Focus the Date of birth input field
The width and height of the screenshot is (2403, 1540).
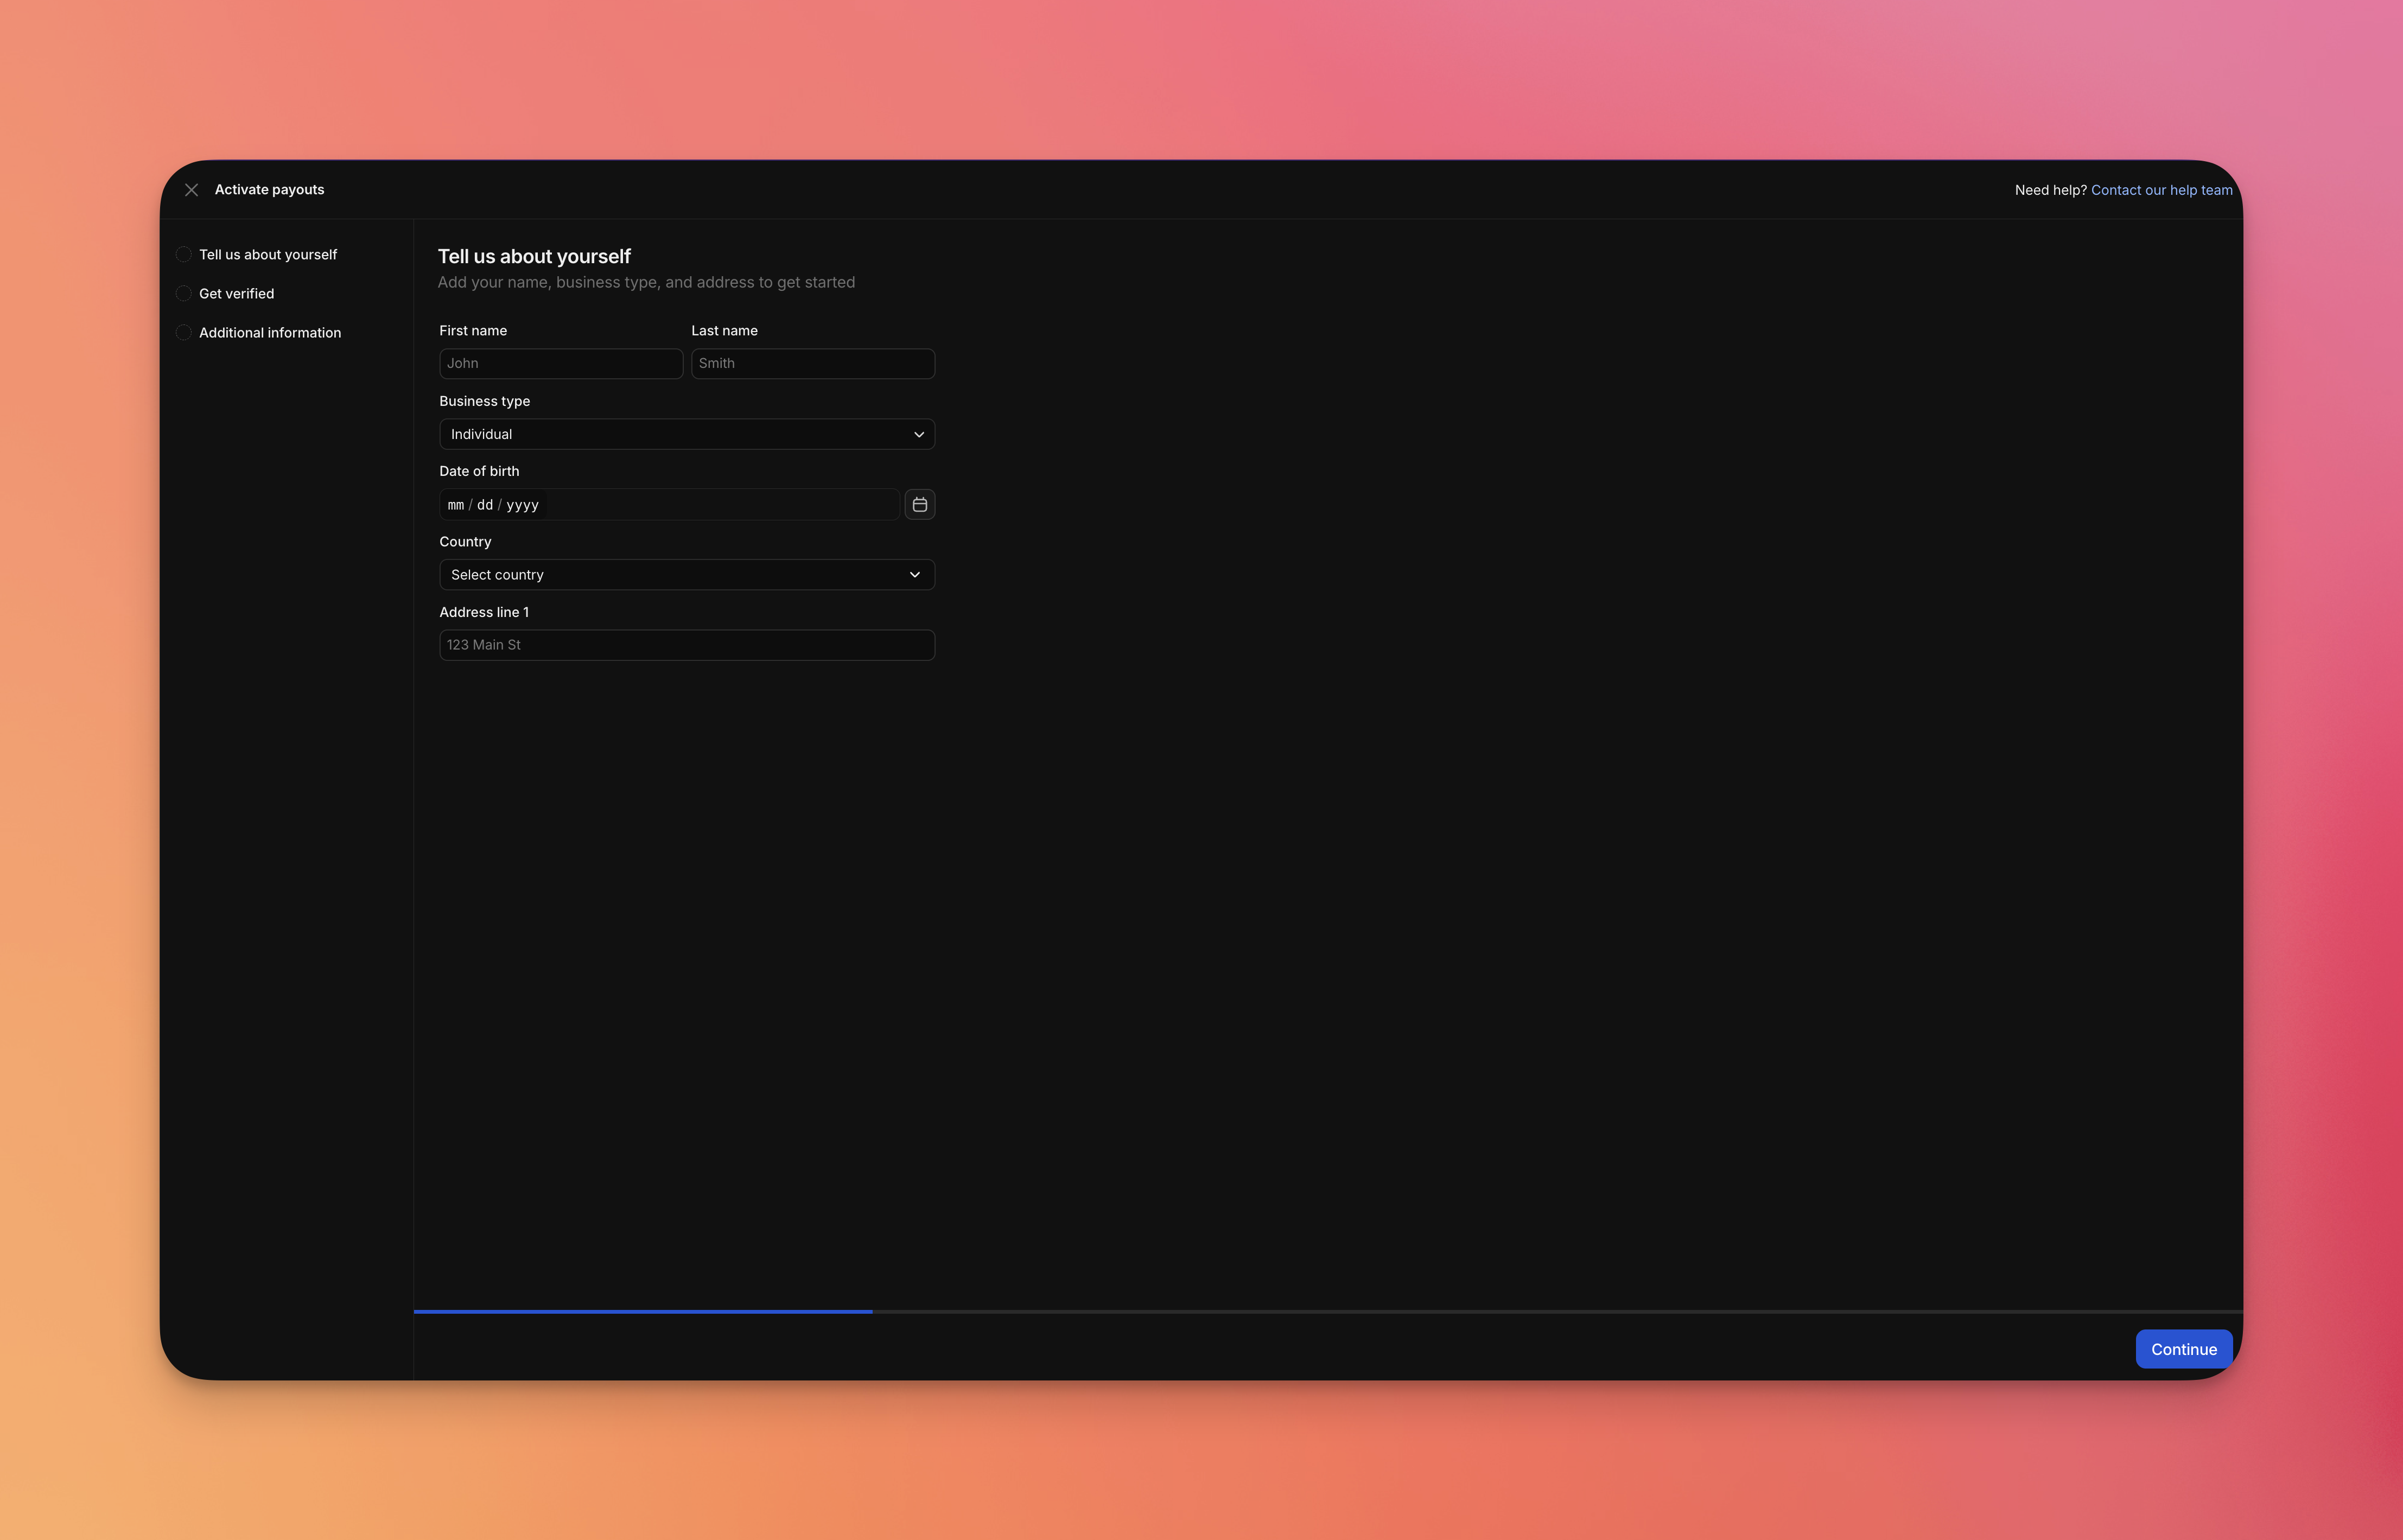(668, 504)
